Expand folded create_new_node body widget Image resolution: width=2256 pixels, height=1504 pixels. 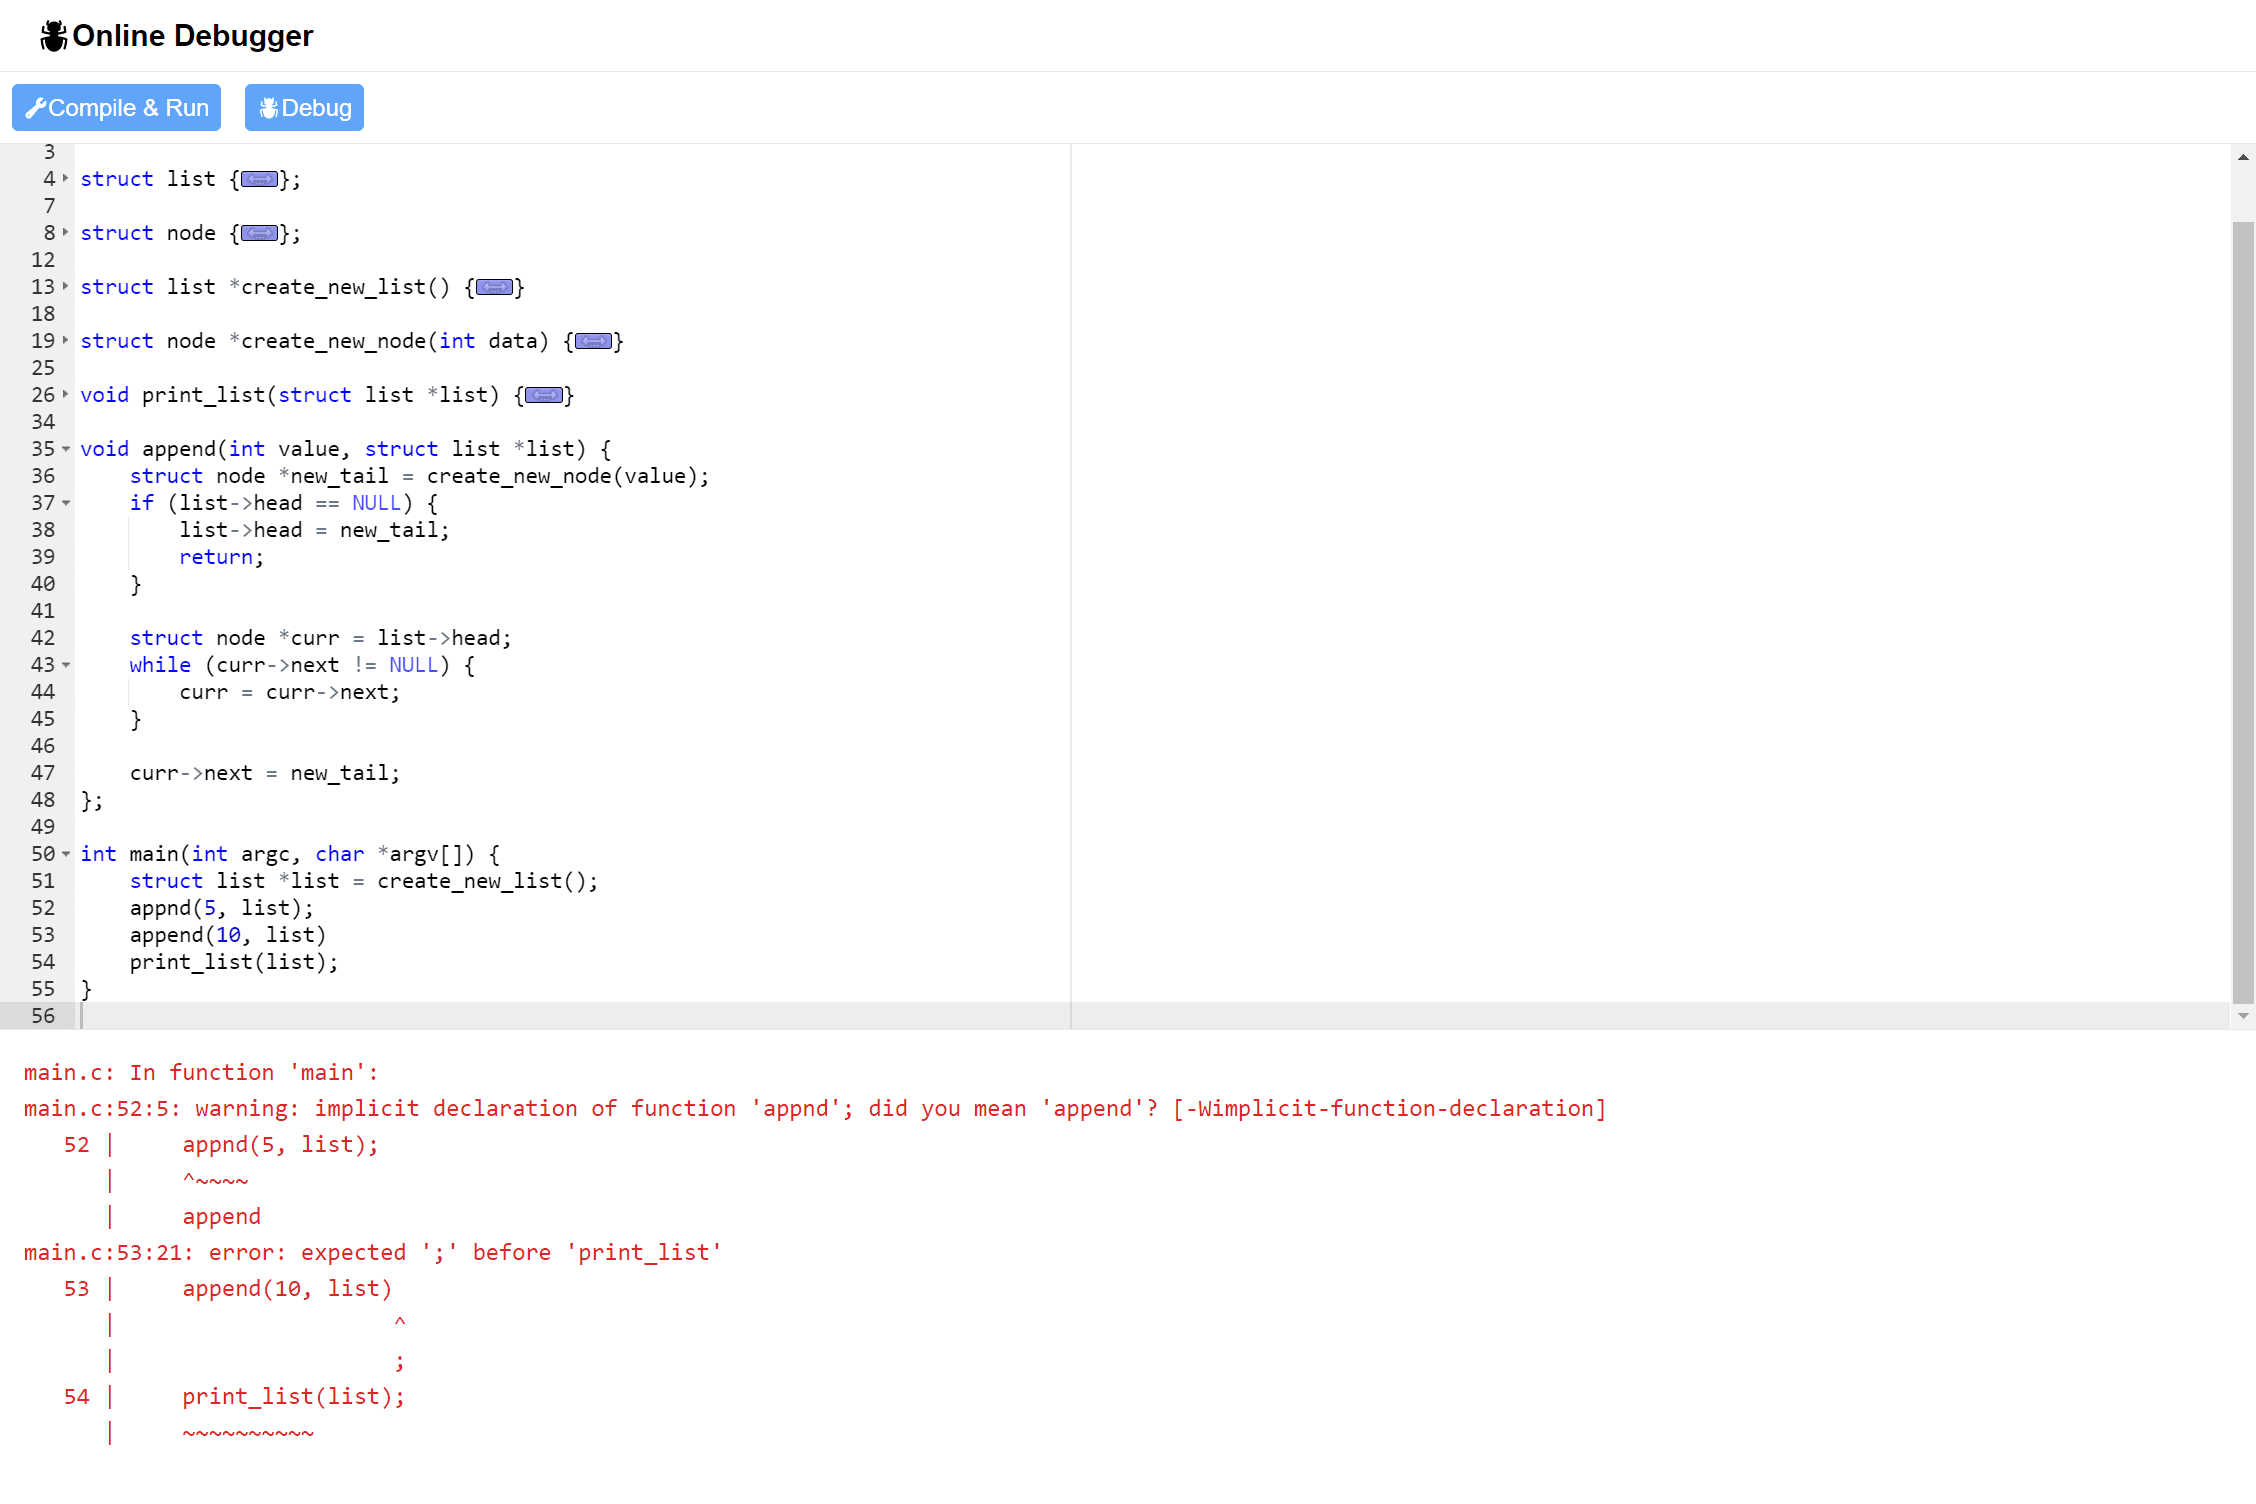pyautogui.click(x=593, y=341)
